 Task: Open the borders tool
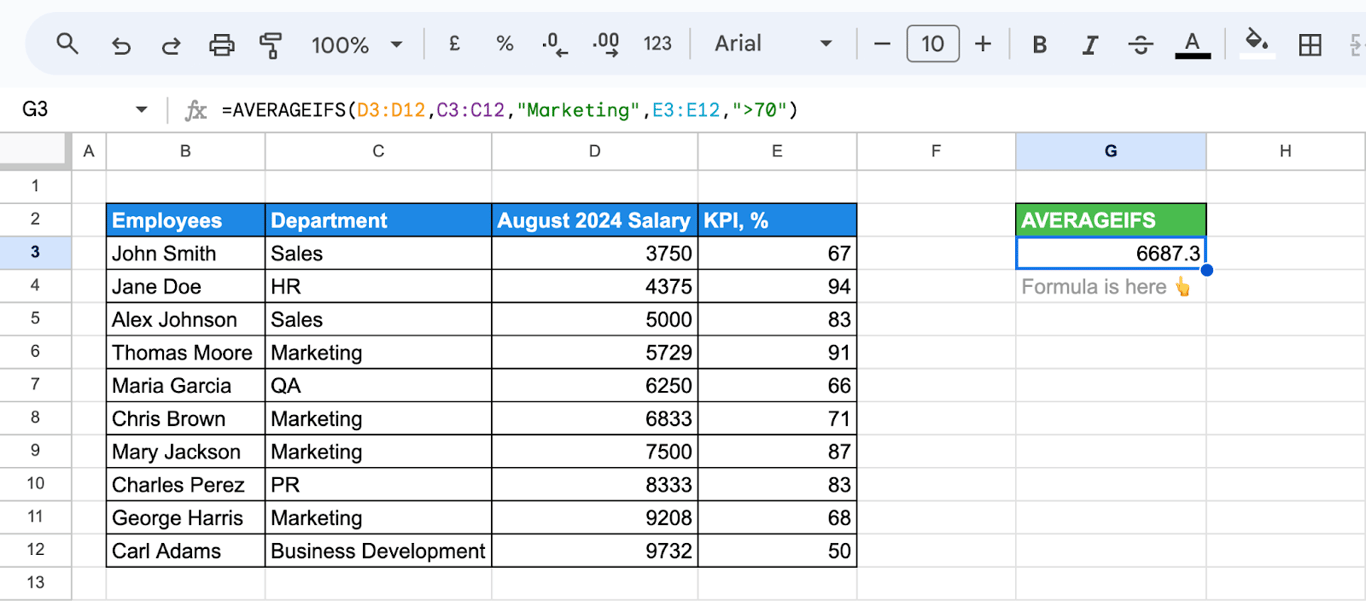tap(1310, 44)
